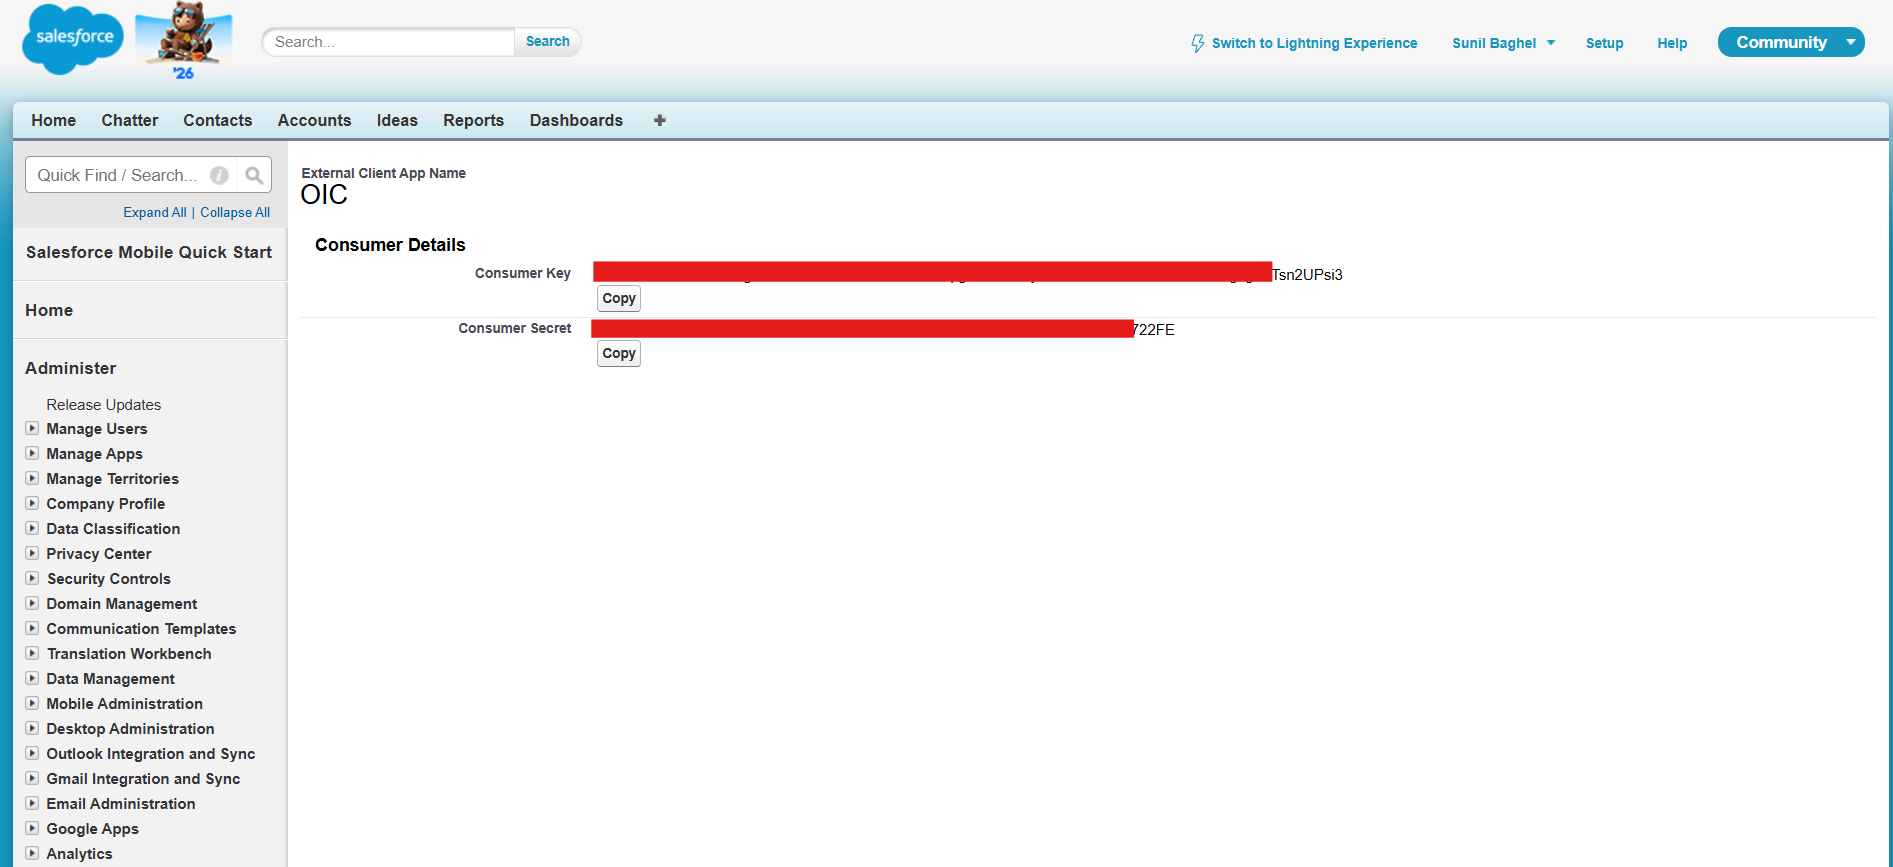Copy the Consumer Secret

tap(619, 353)
